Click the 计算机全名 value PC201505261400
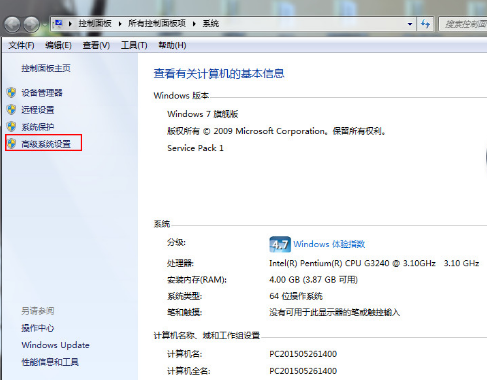487x380 pixels. (x=303, y=371)
